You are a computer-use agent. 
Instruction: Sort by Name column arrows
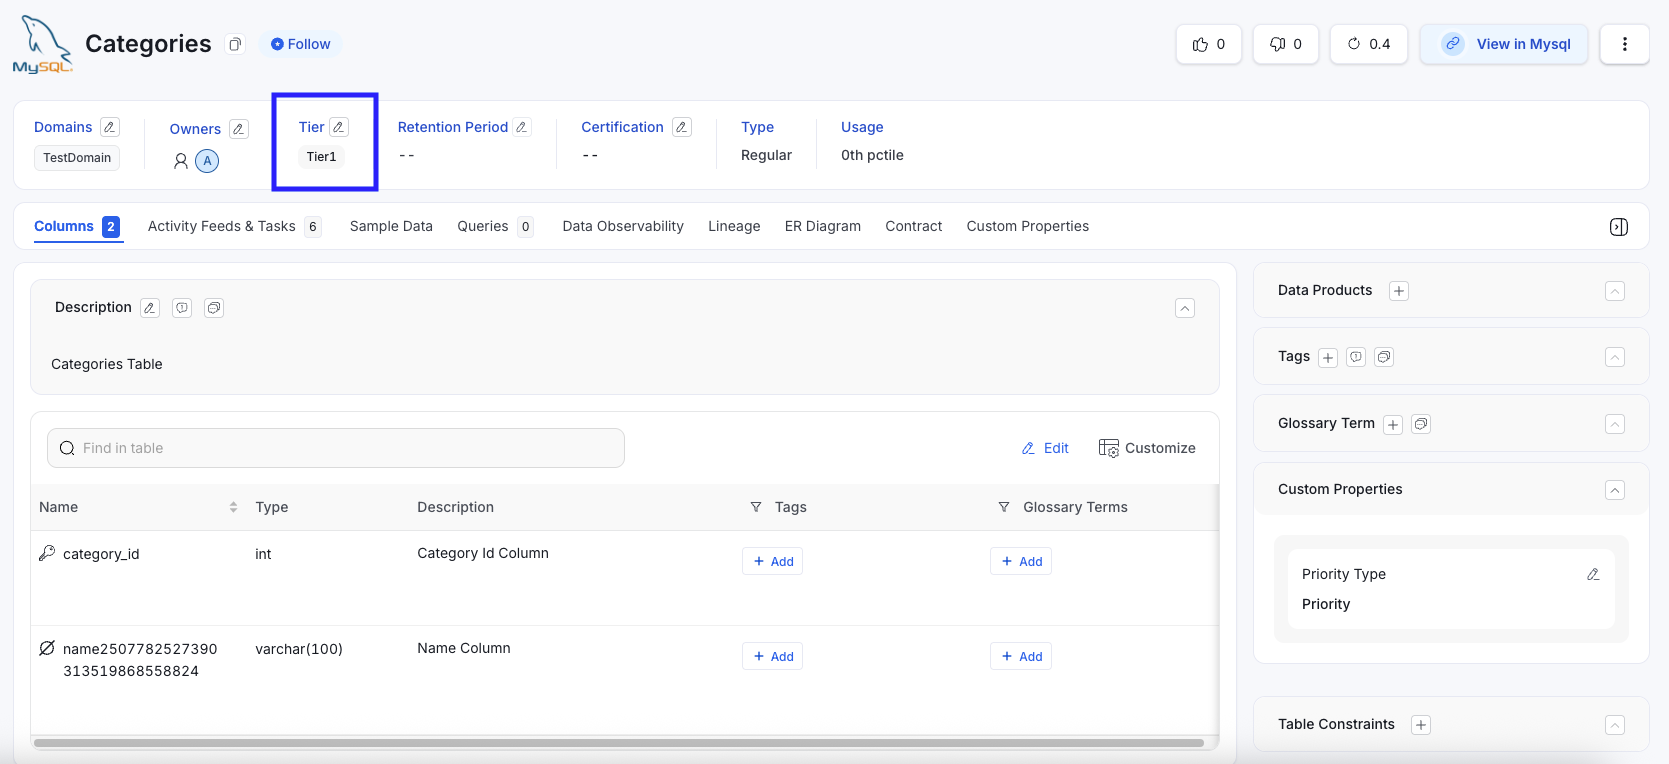coord(233,507)
